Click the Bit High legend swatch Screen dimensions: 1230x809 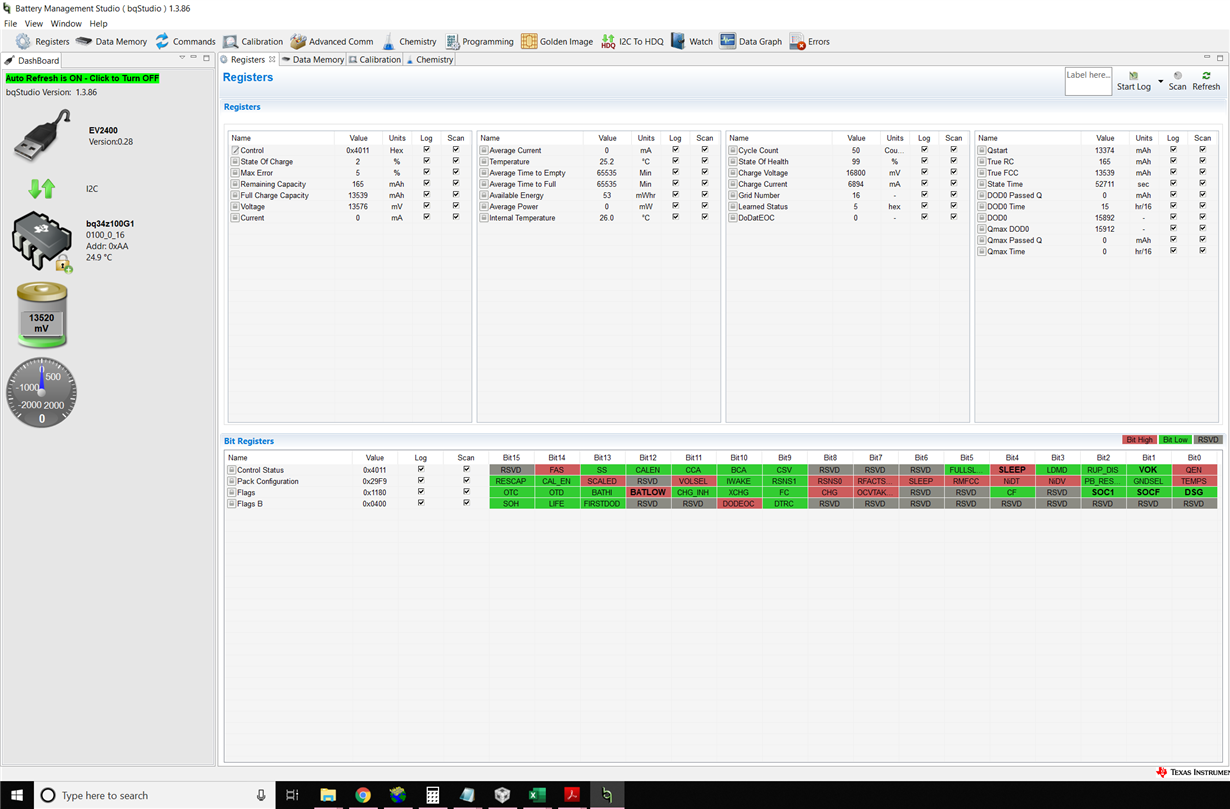click(x=1139, y=440)
